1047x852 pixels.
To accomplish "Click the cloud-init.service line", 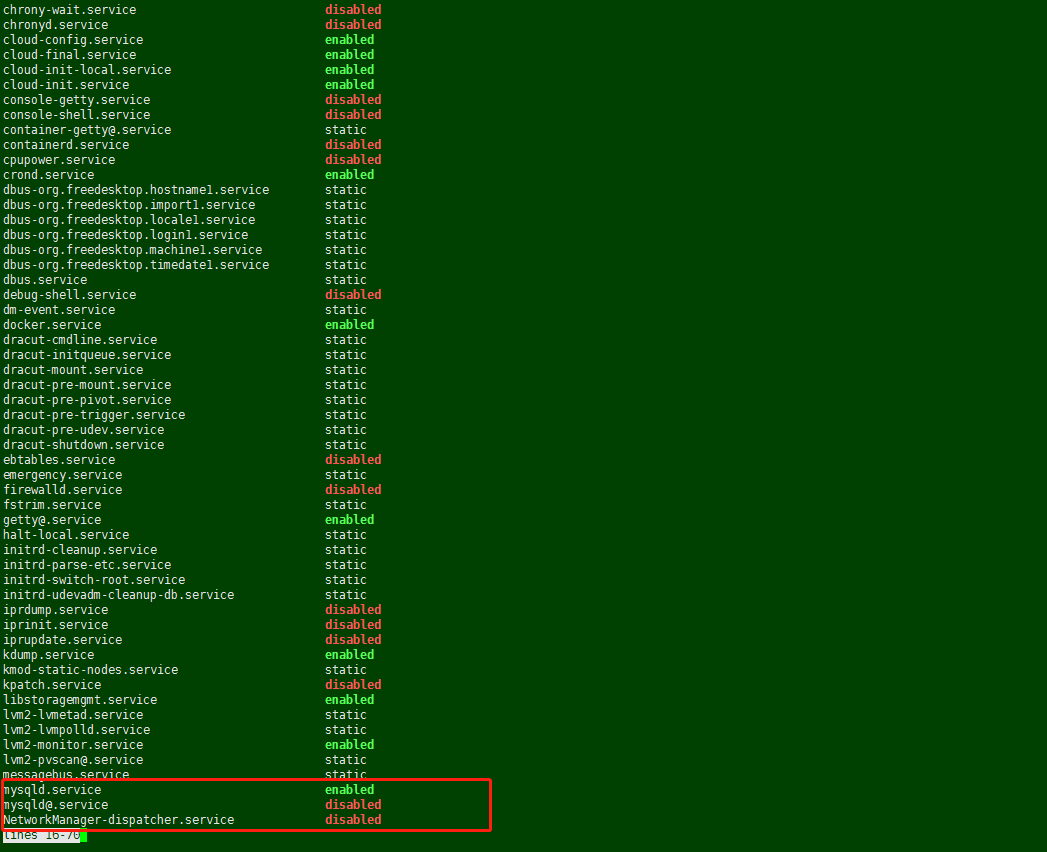I will click(x=65, y=84).
